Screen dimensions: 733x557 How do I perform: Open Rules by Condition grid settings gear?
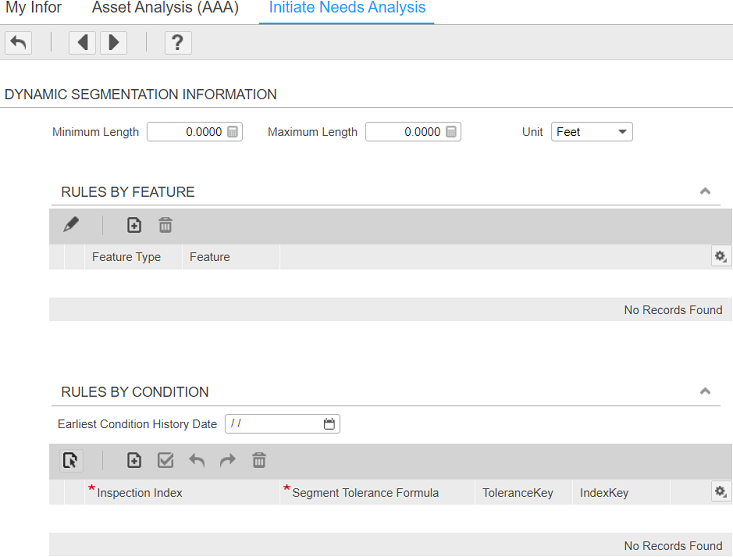[x=719, y=492]
